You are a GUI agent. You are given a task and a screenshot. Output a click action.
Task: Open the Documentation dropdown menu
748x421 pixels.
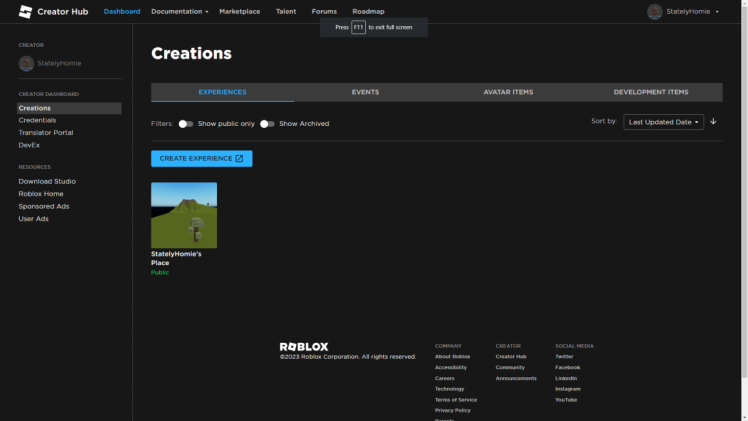179,11
